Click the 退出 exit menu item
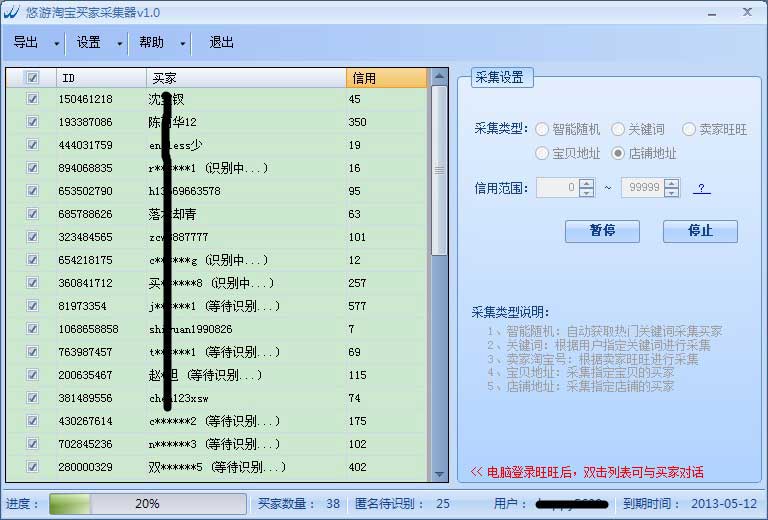 coord(221,43)
